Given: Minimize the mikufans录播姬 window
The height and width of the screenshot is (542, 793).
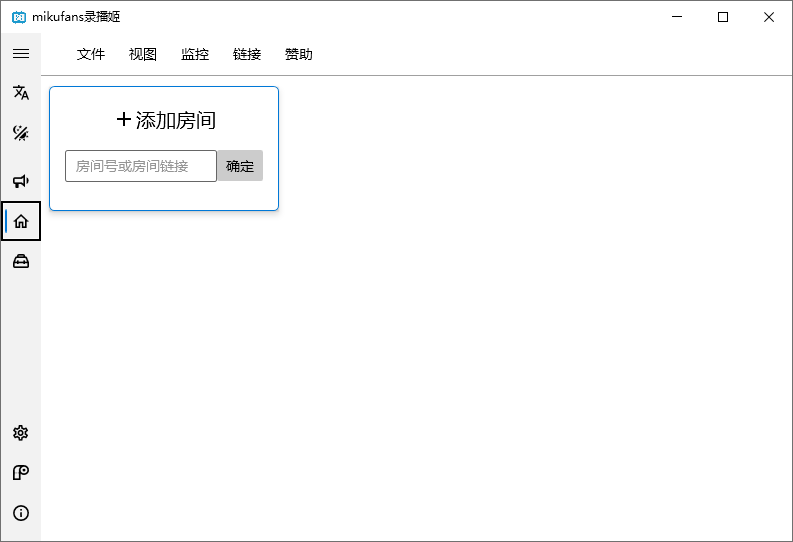Looking at the screenshot, I should (x=677, y=17).
